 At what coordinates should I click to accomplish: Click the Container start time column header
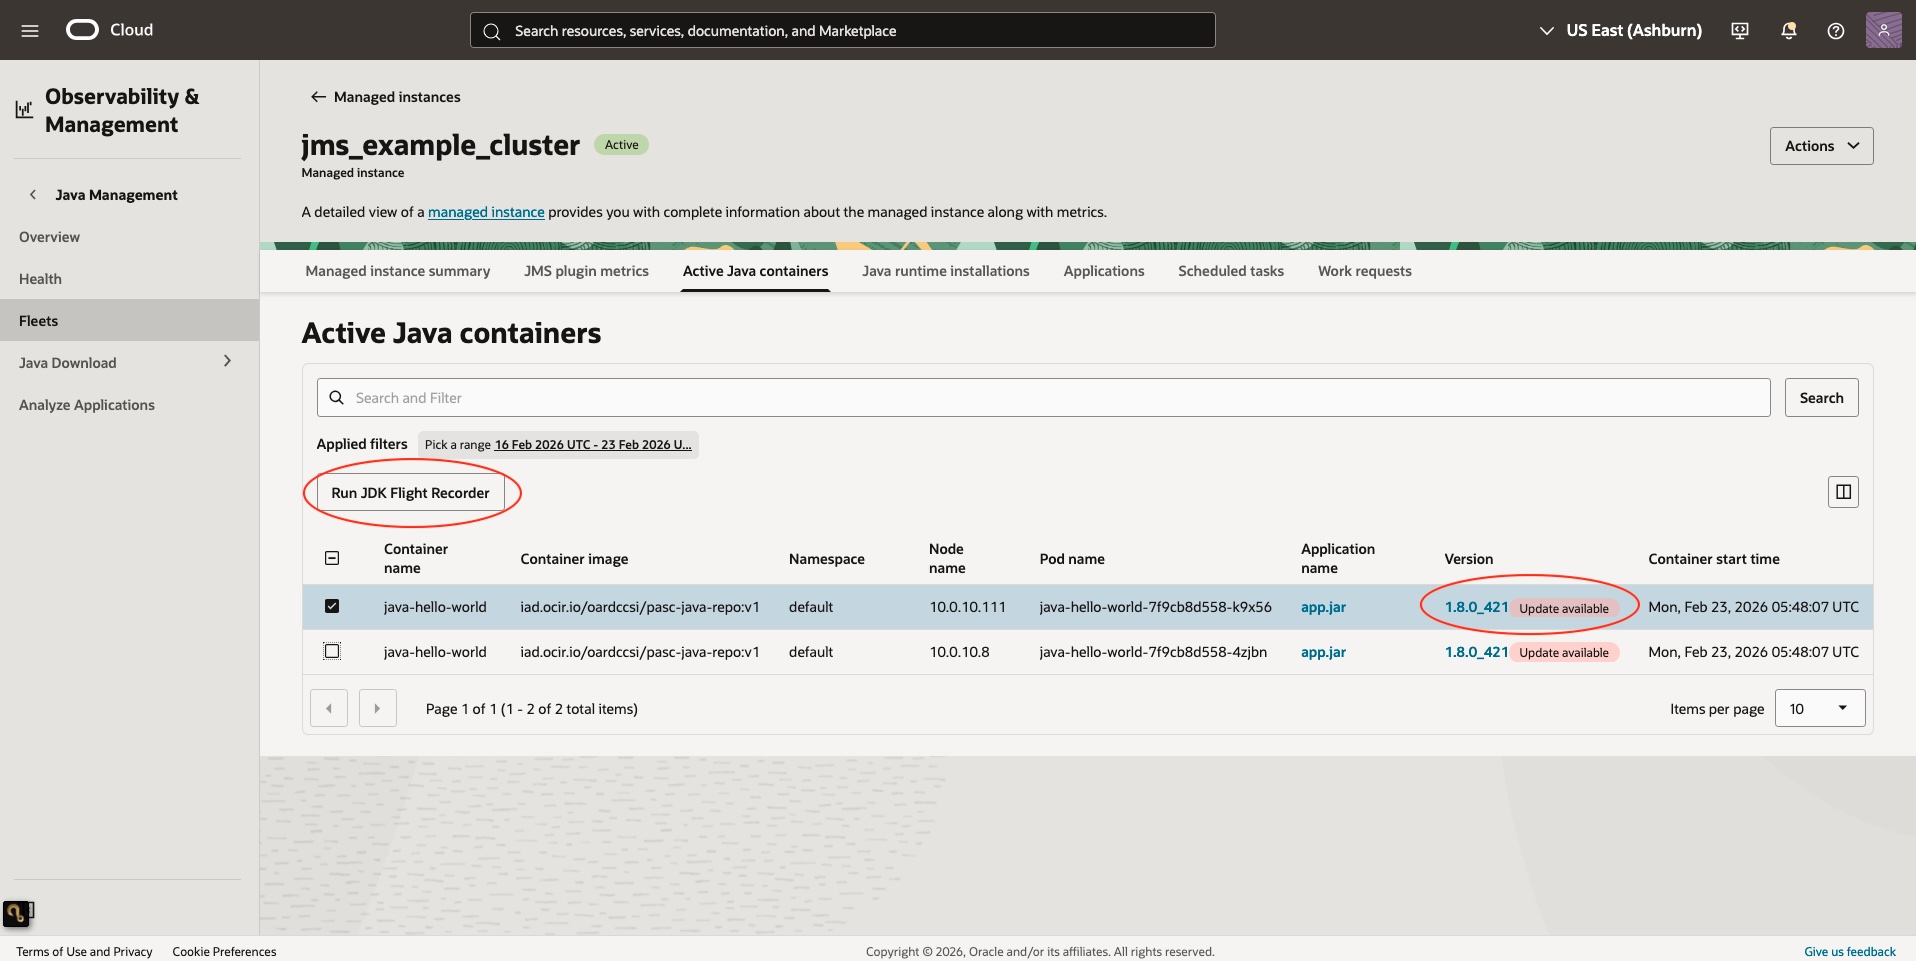[x=1713, y=559]
